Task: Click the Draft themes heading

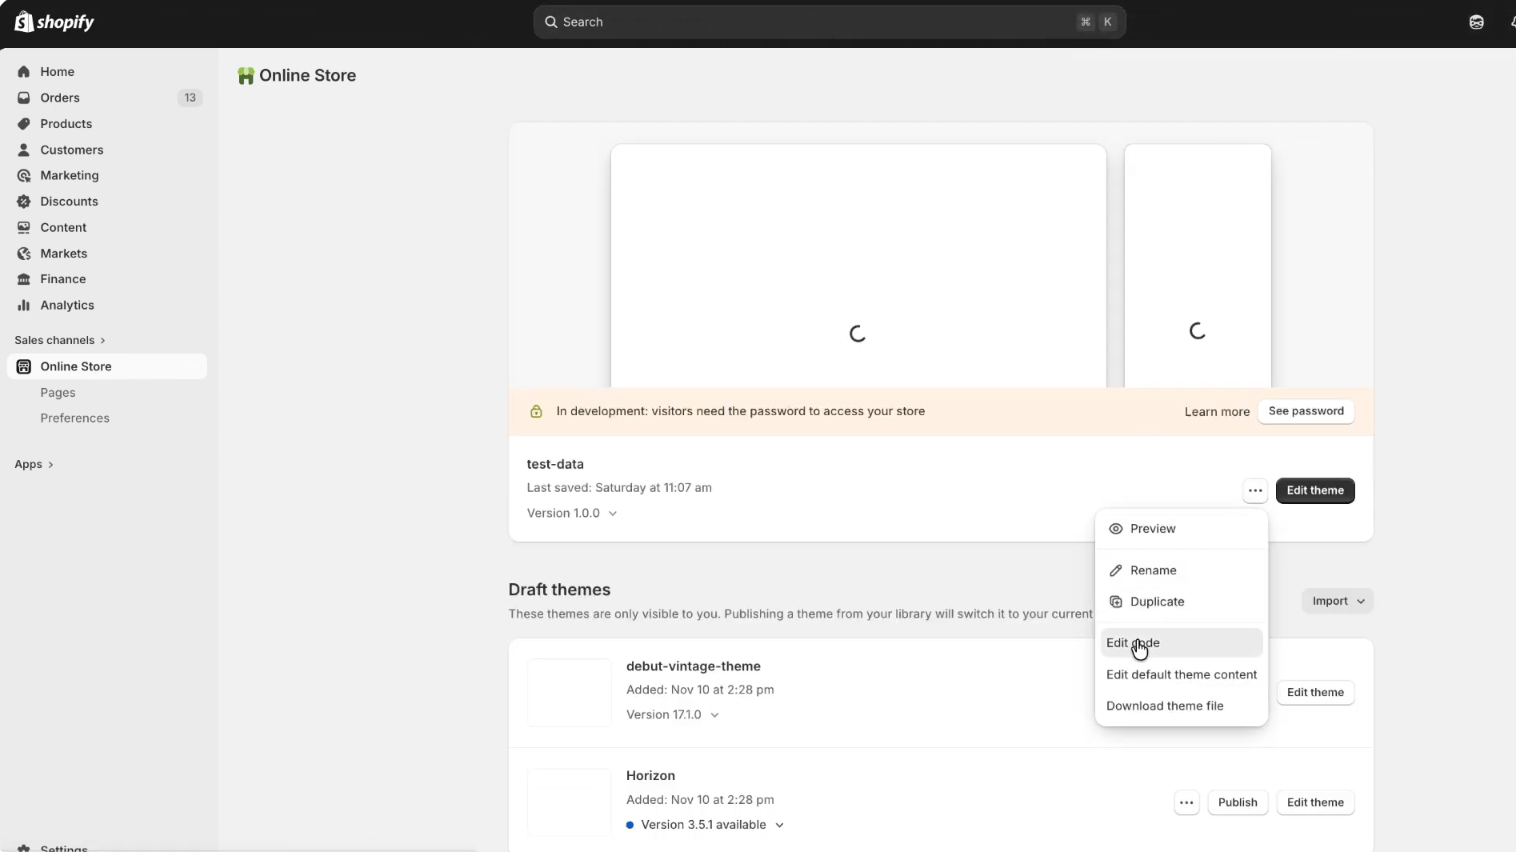Action: pyautogui.click(x=559, y=590)
